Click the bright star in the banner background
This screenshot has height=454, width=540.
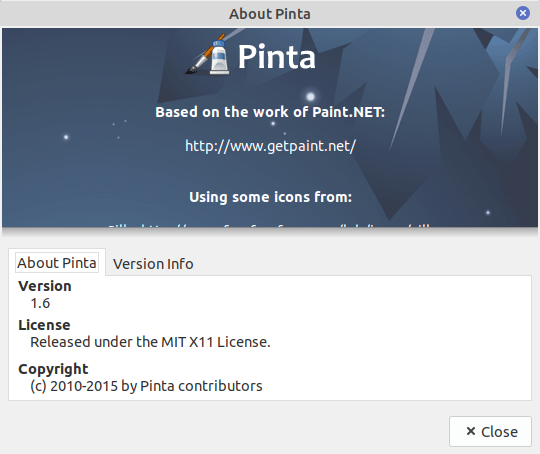311,96
